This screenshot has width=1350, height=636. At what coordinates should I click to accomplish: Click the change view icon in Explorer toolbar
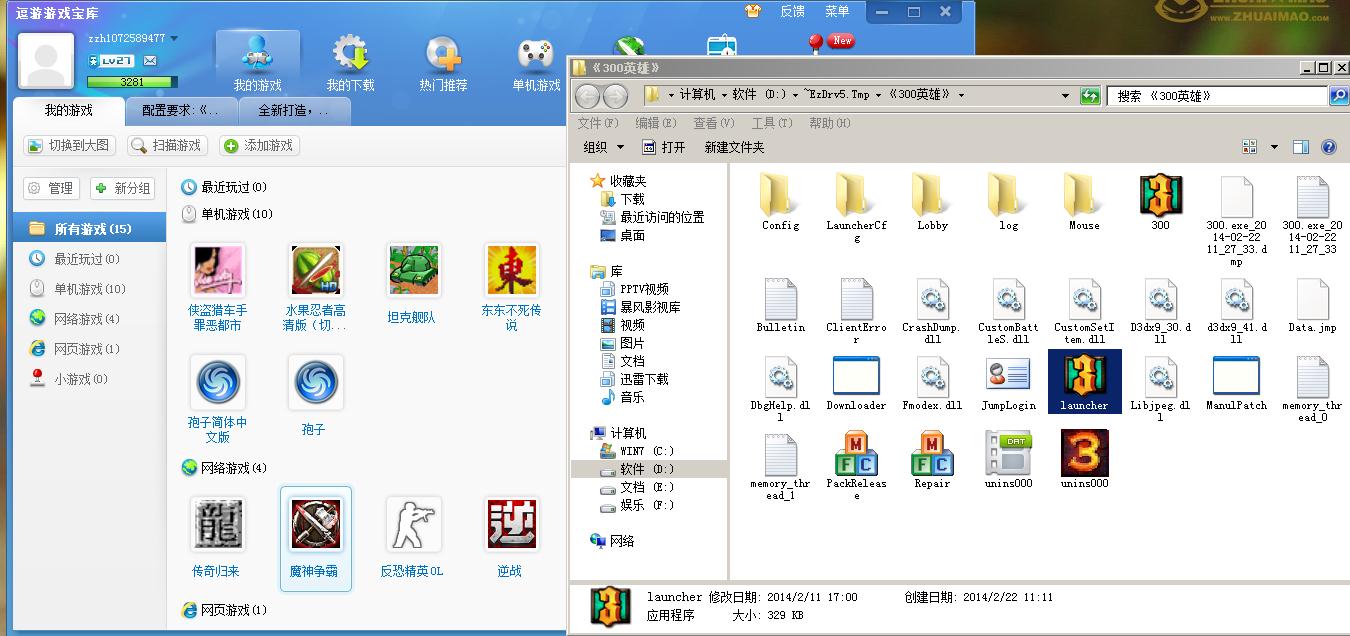1249,147
